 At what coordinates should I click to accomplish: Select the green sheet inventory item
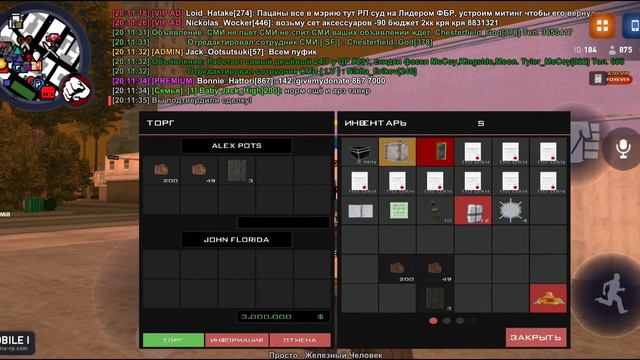click(x=397, y=211)
